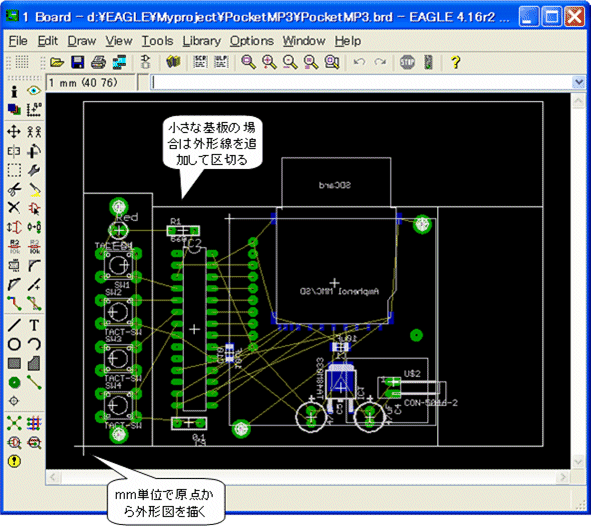Open the Library menu

click(202, 41)
